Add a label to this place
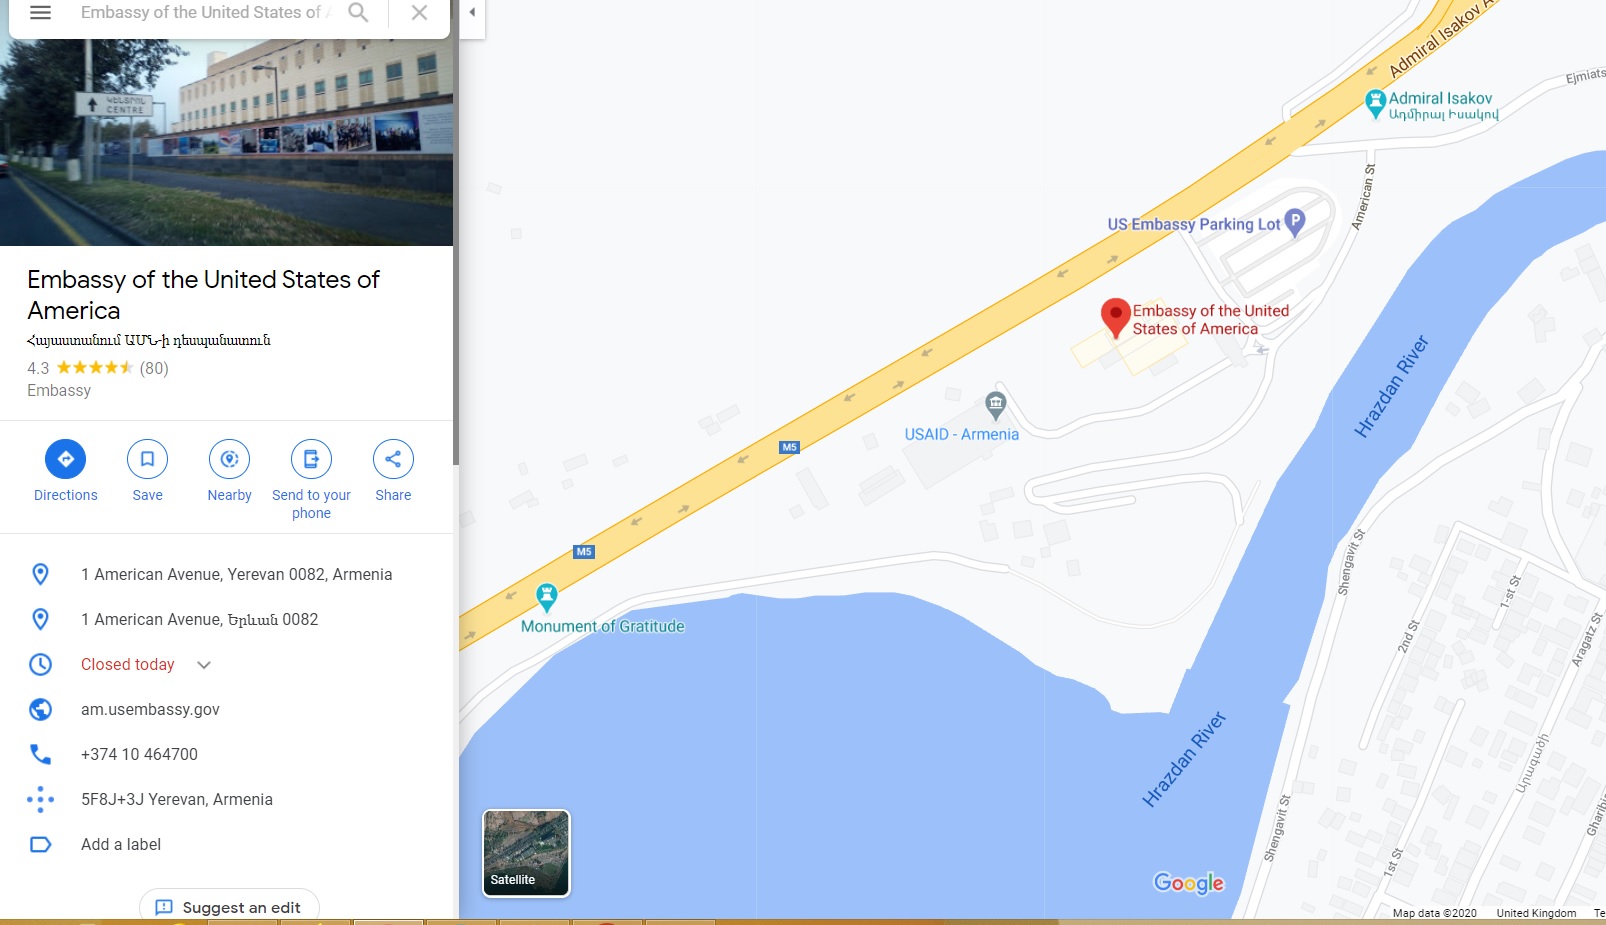 [x=121, y=844]
